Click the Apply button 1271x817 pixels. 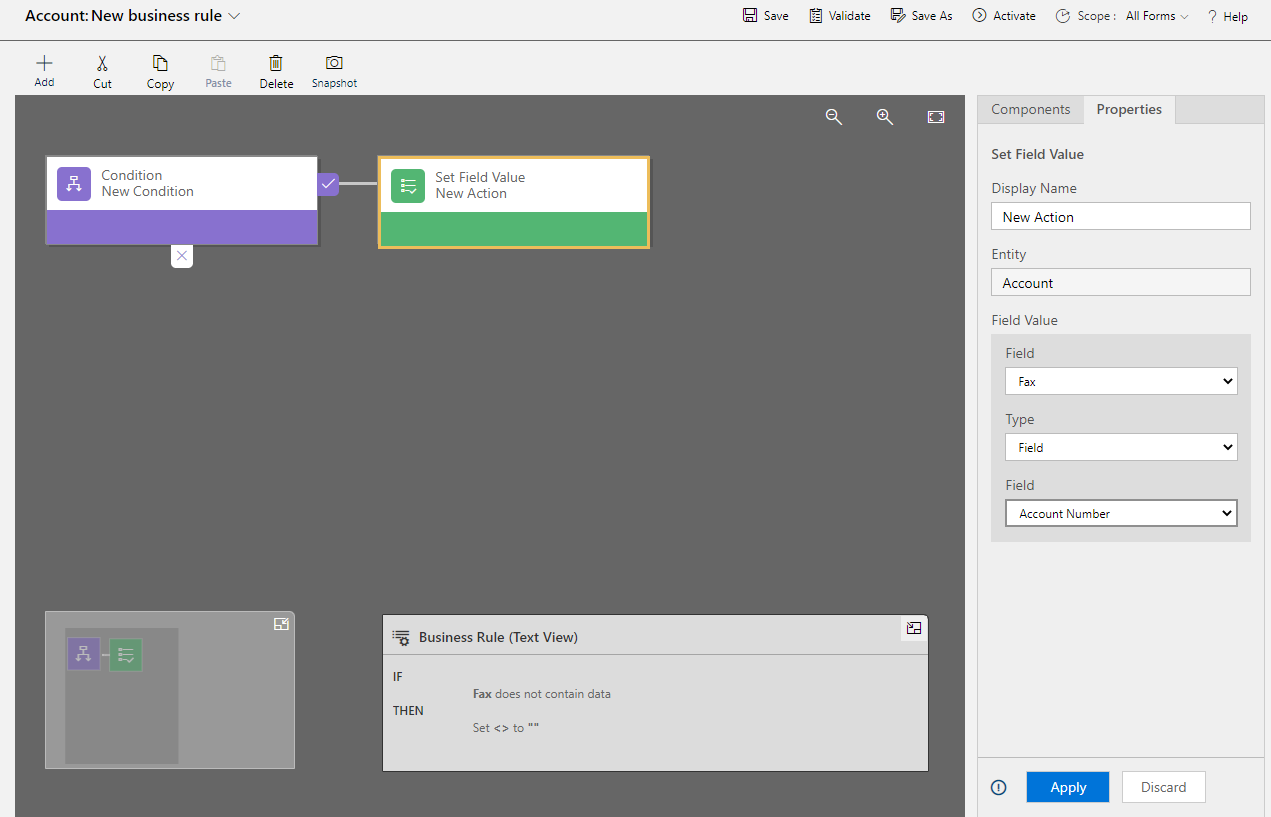click(x=1067, y=787)
